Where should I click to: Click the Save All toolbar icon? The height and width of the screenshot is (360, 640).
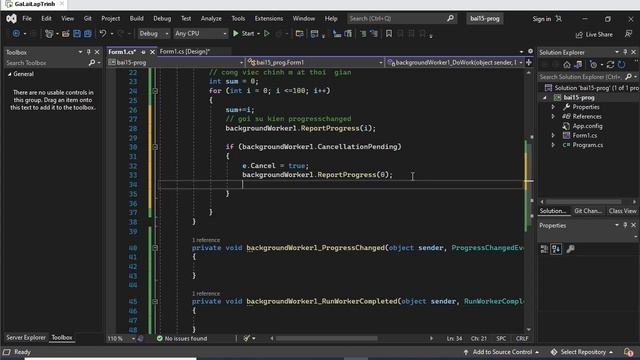coord(88,33)
